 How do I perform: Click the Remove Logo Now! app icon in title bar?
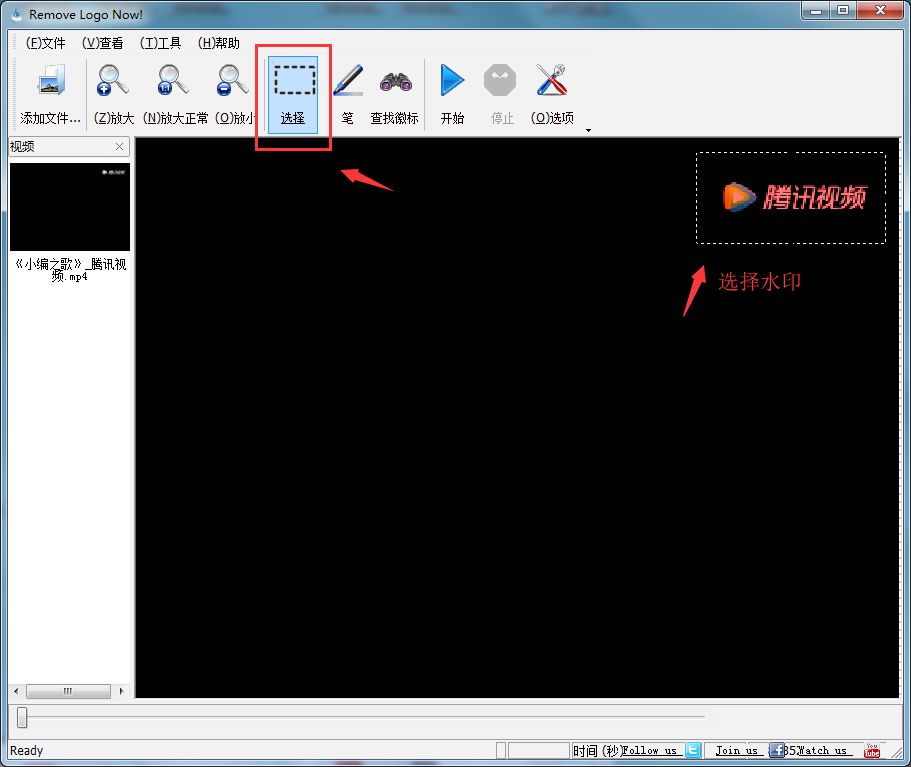17,14
